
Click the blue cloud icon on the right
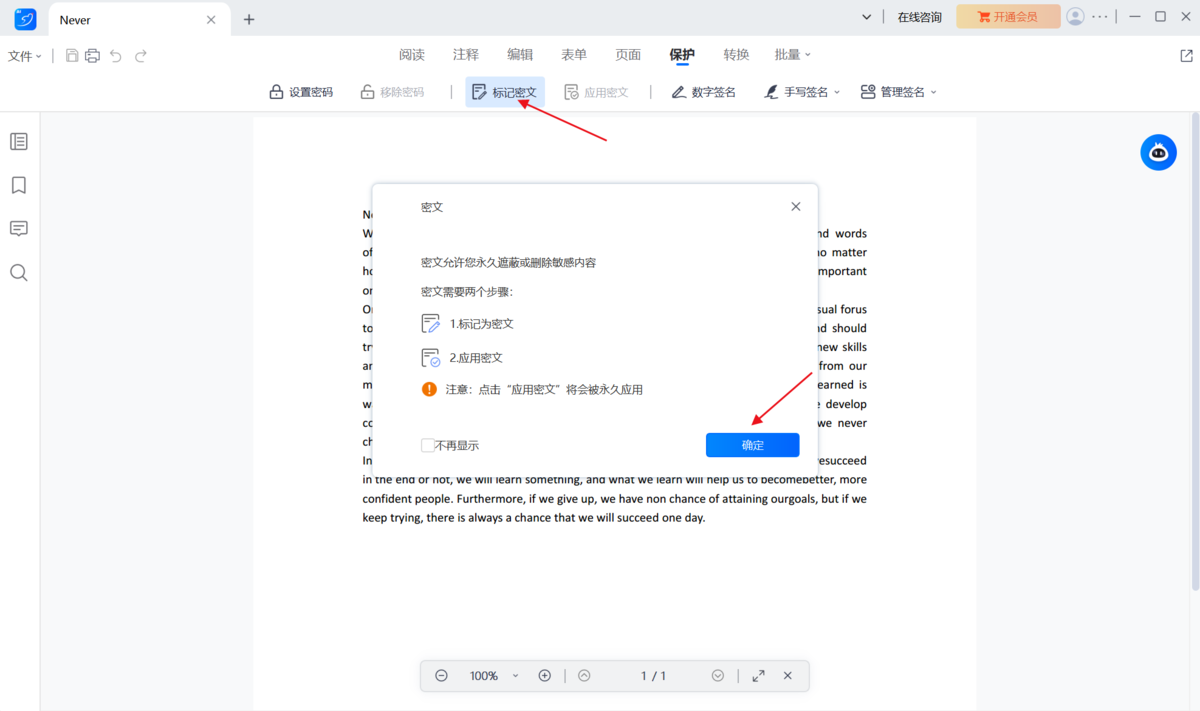pos(1158,152)
